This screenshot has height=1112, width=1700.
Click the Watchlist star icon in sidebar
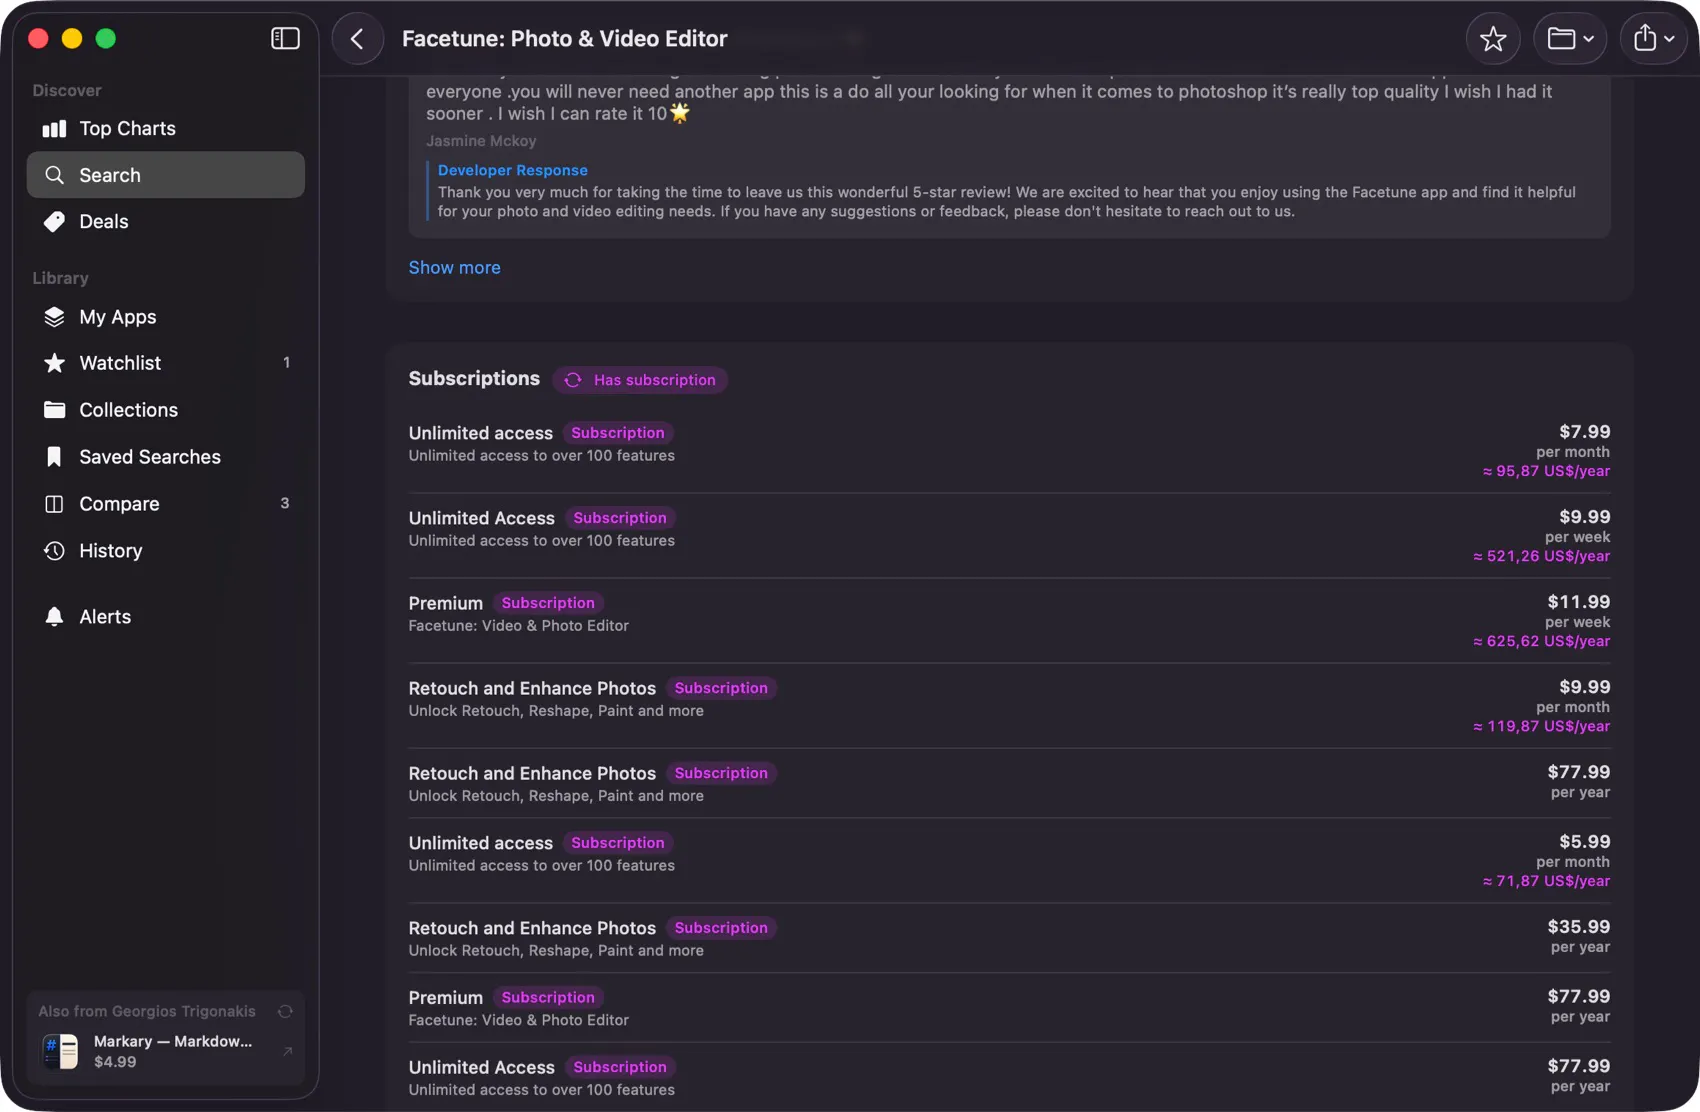tap(54, 363)
